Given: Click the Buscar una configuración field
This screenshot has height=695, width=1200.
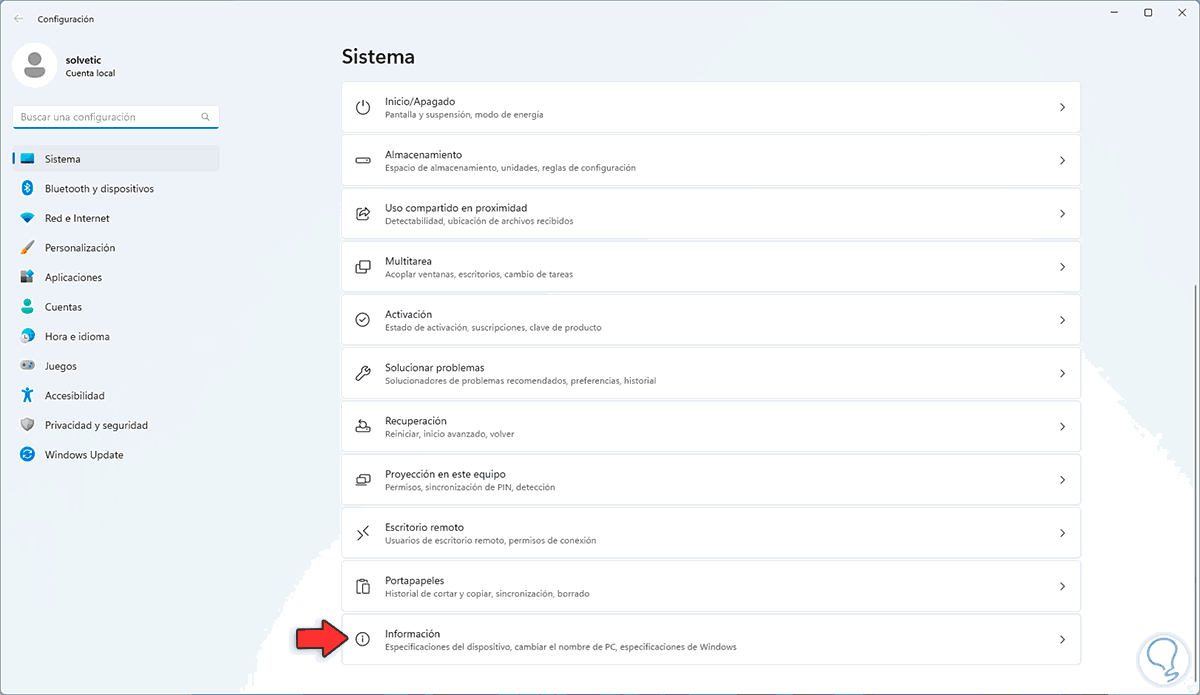Looking at the screenshot, I should [x=105, y=117].
